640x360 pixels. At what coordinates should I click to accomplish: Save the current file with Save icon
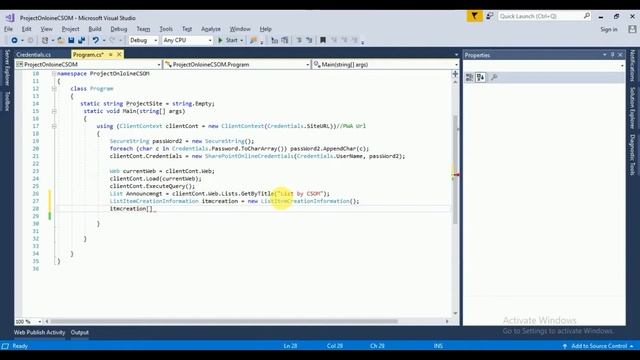tap(71, 40)
